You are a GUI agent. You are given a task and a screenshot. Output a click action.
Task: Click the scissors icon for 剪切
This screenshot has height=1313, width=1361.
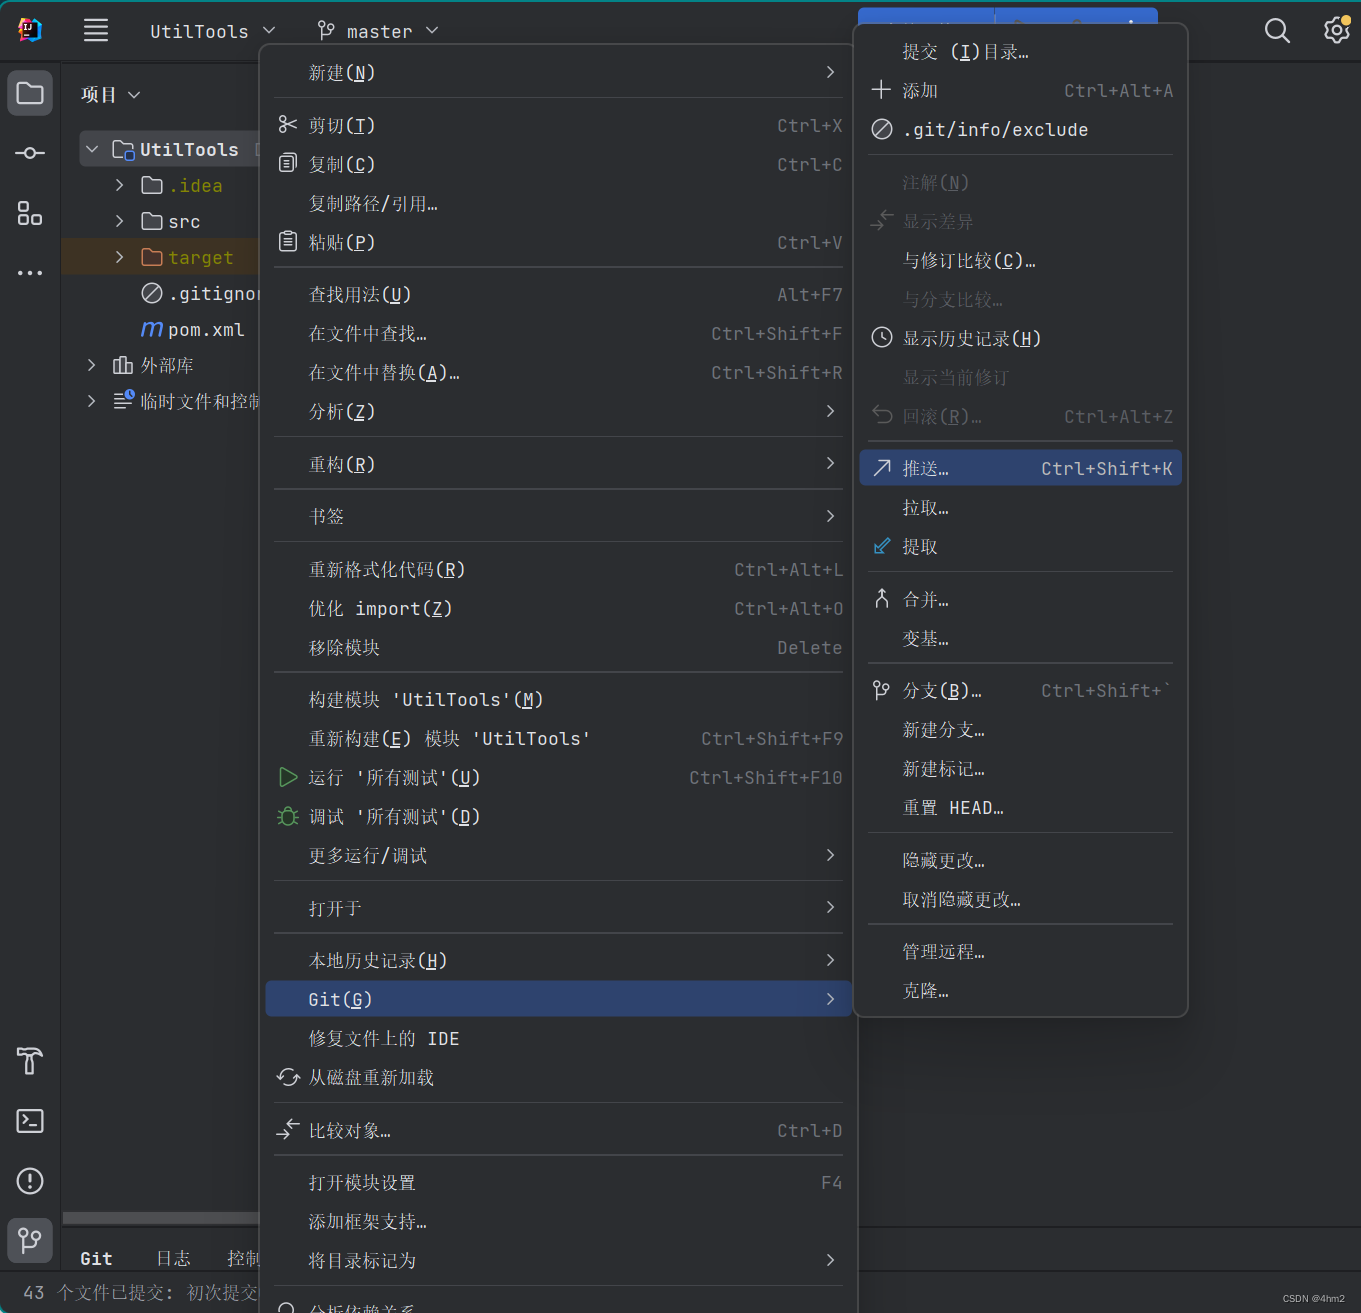(x=288, y=124)
